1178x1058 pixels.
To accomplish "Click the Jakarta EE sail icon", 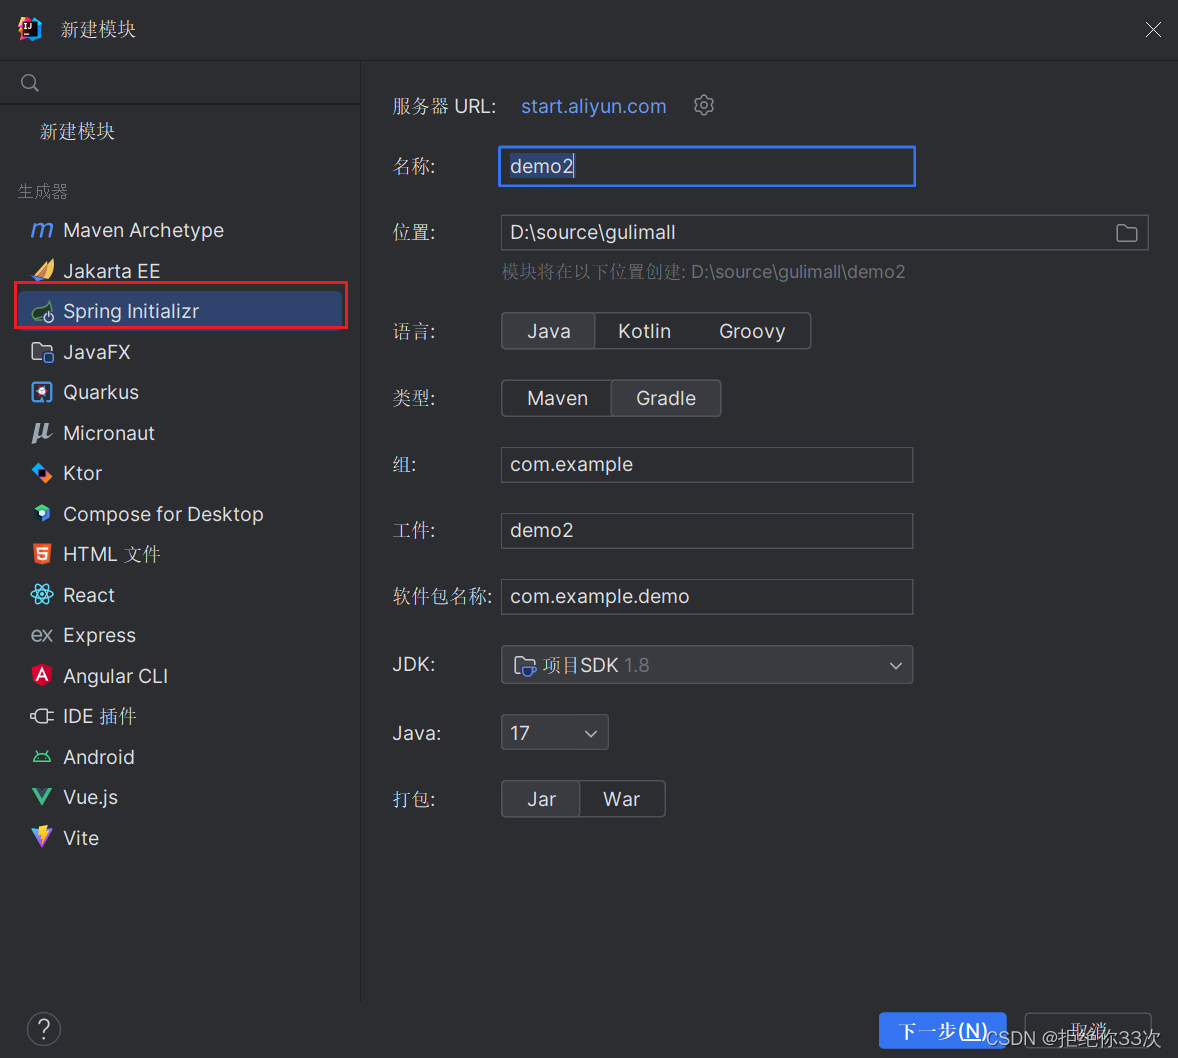I will tap(43, 271).
